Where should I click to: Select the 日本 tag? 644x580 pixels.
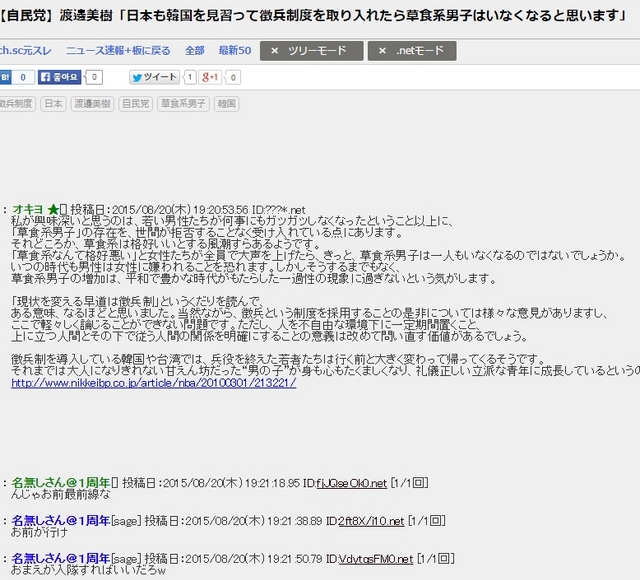54,104
